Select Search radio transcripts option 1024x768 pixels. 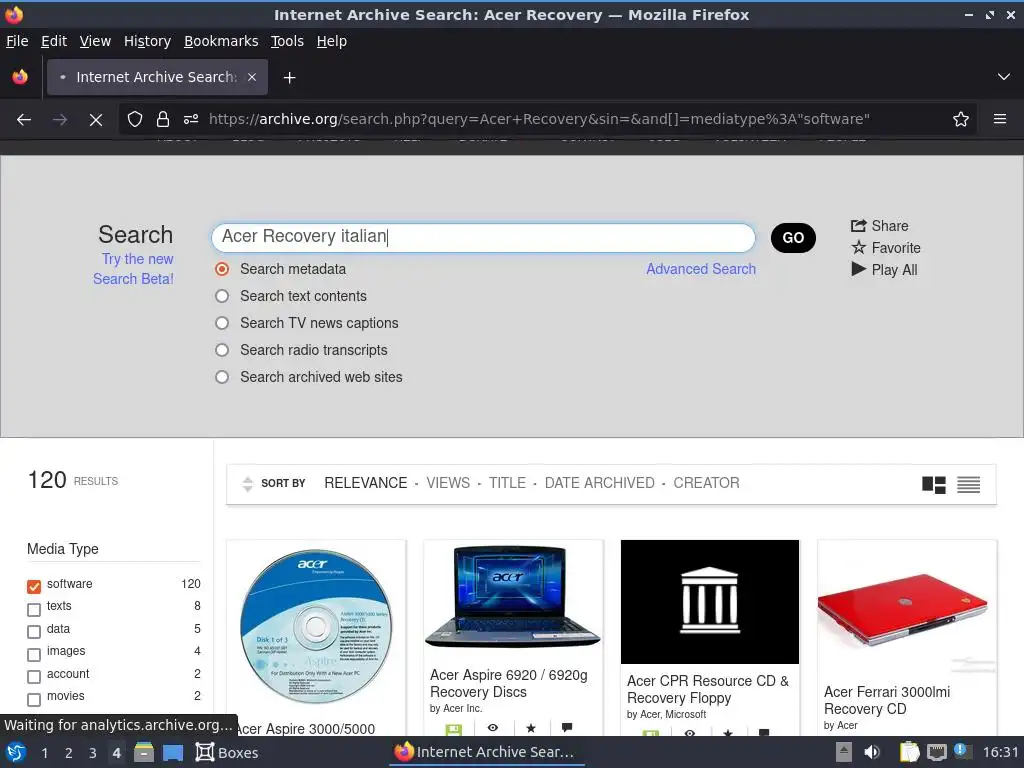[222, 350]
